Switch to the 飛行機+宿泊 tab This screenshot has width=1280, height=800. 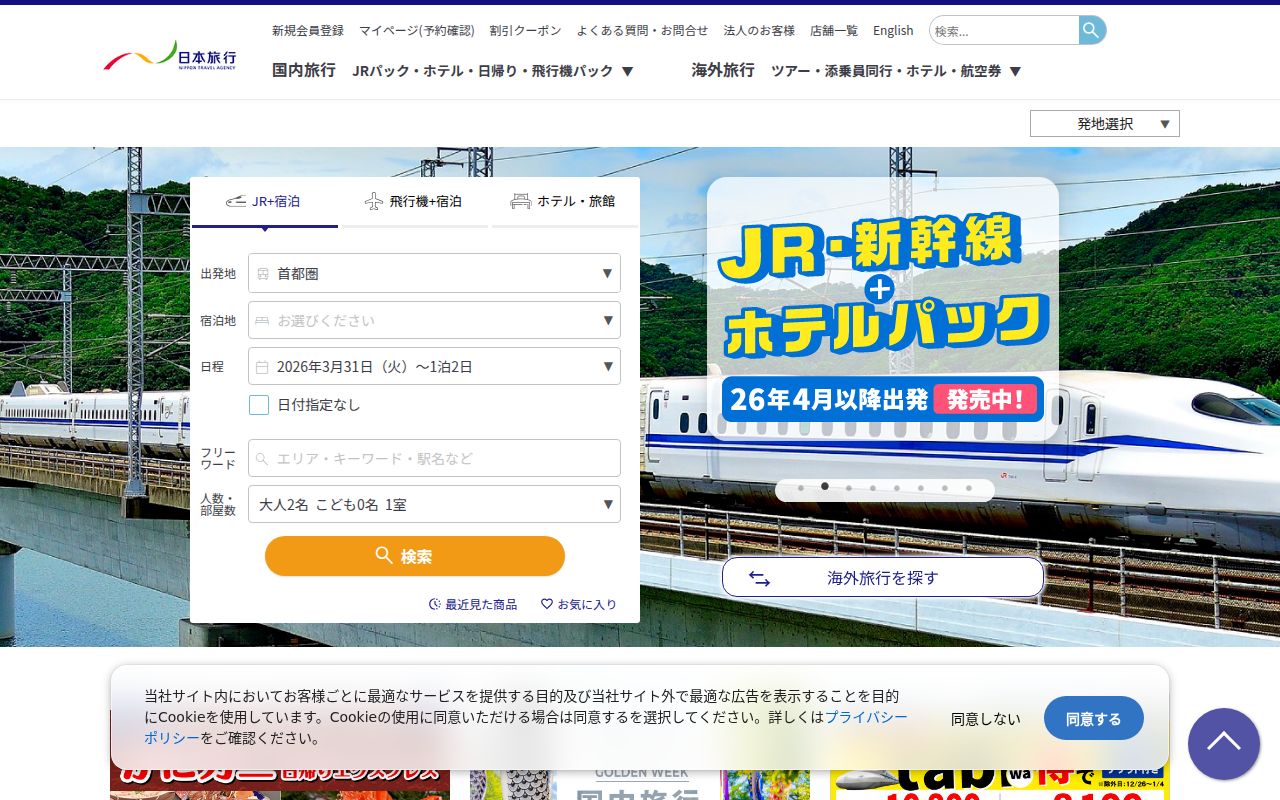(x=414, y=202)
